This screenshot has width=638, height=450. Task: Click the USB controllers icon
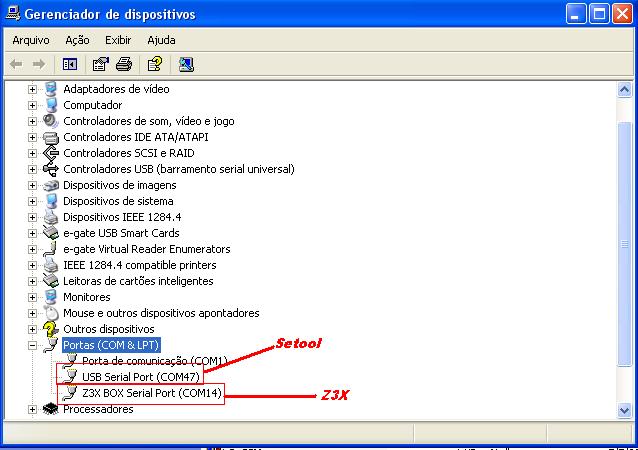51,169
